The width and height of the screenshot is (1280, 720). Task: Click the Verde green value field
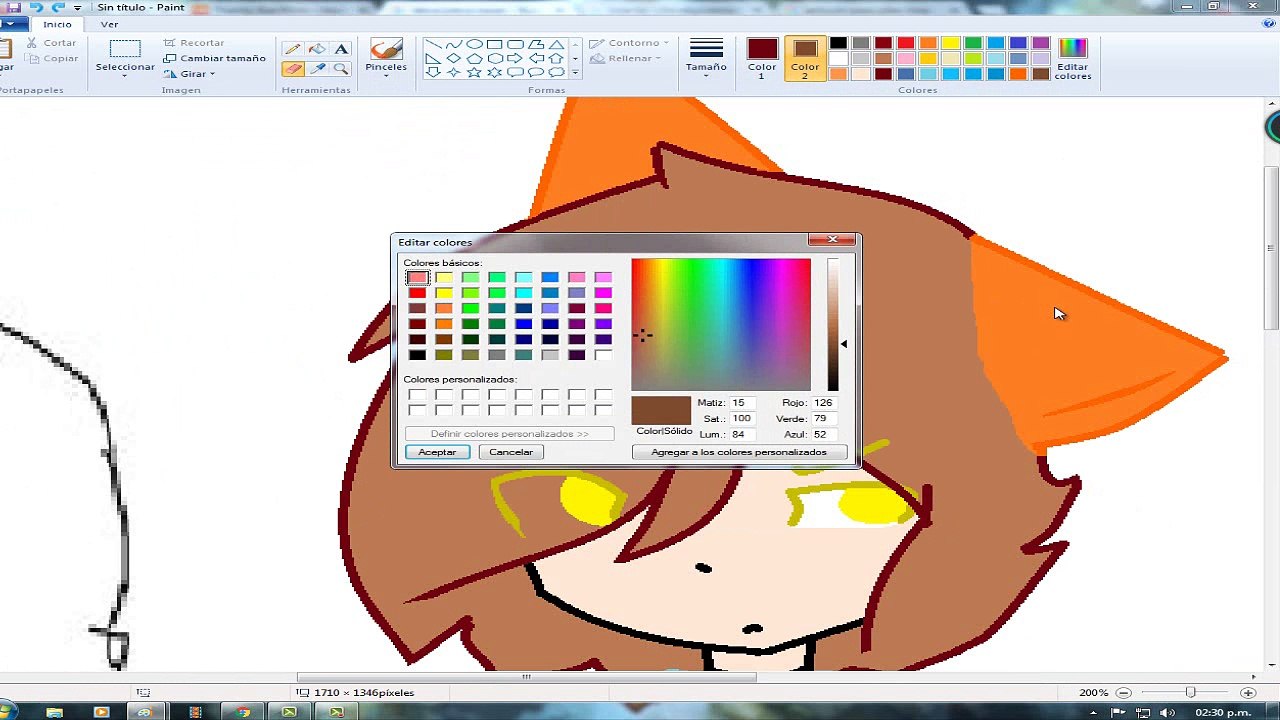coord(824,418)
